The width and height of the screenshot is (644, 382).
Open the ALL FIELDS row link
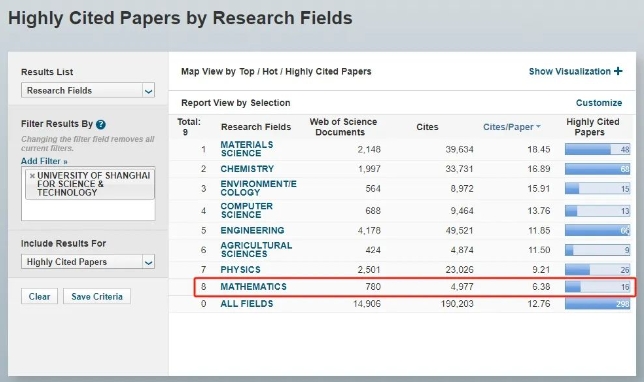click(x=246, y=304)
